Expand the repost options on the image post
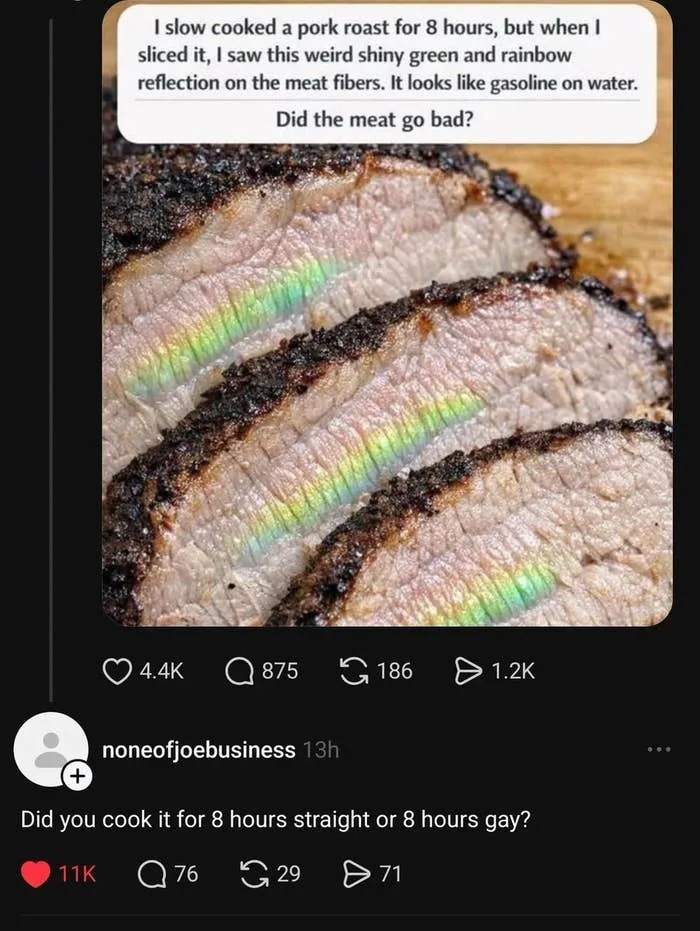Screen dimensions: 700x931 pos(352,671)
